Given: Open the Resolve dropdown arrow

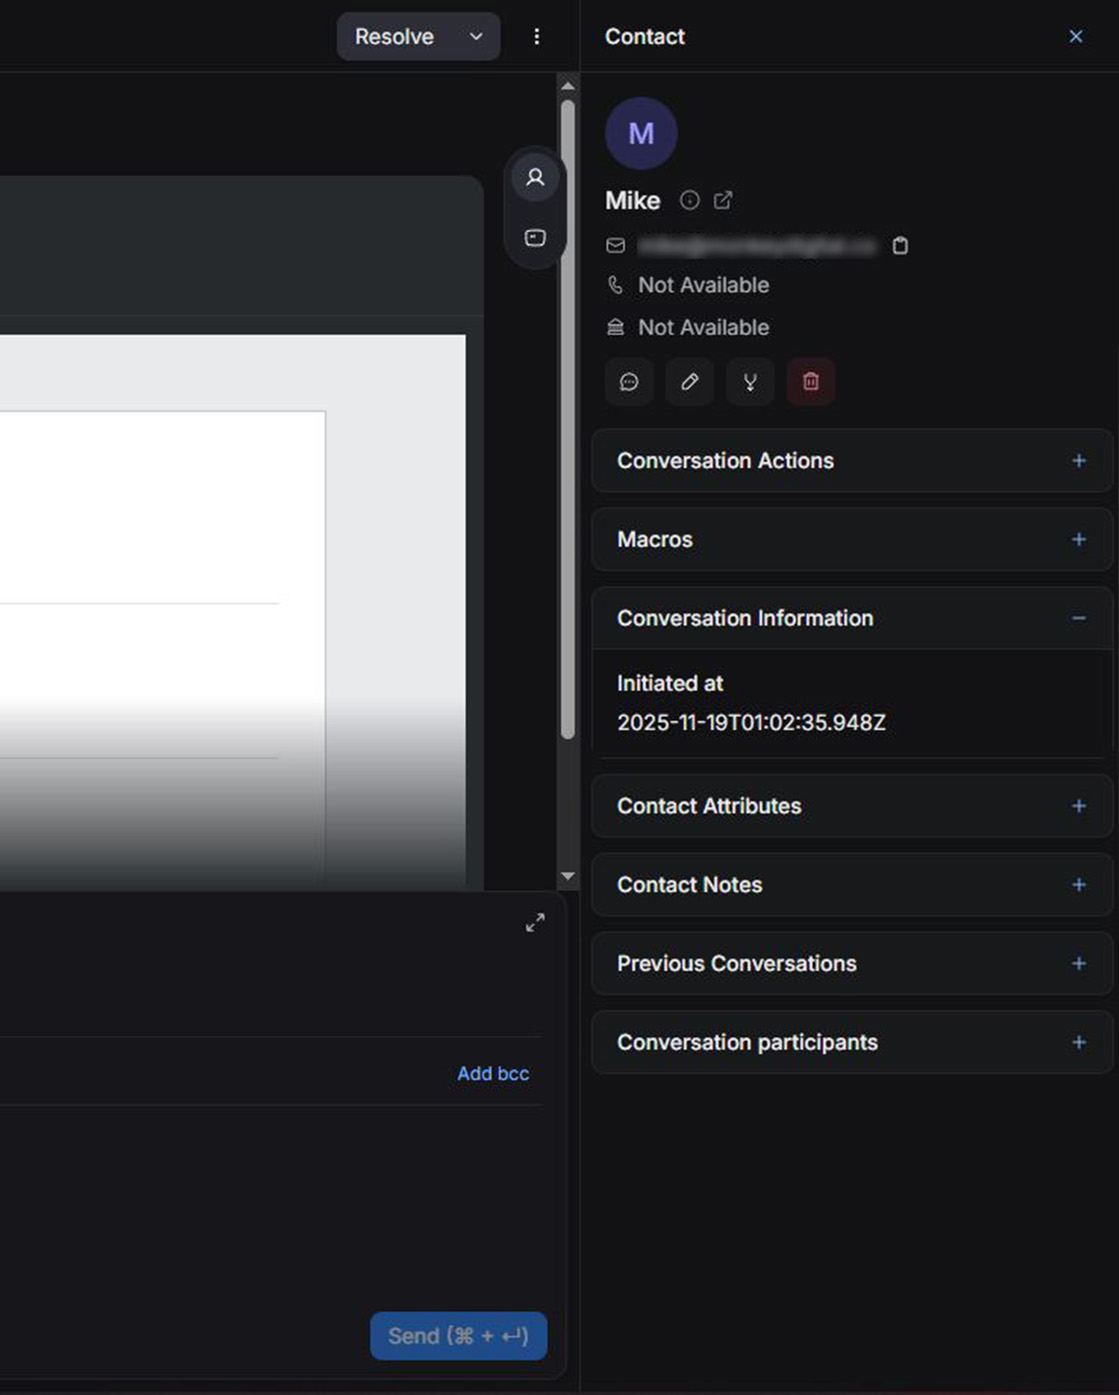Looking at the screenshot, I should pos(476,37).
